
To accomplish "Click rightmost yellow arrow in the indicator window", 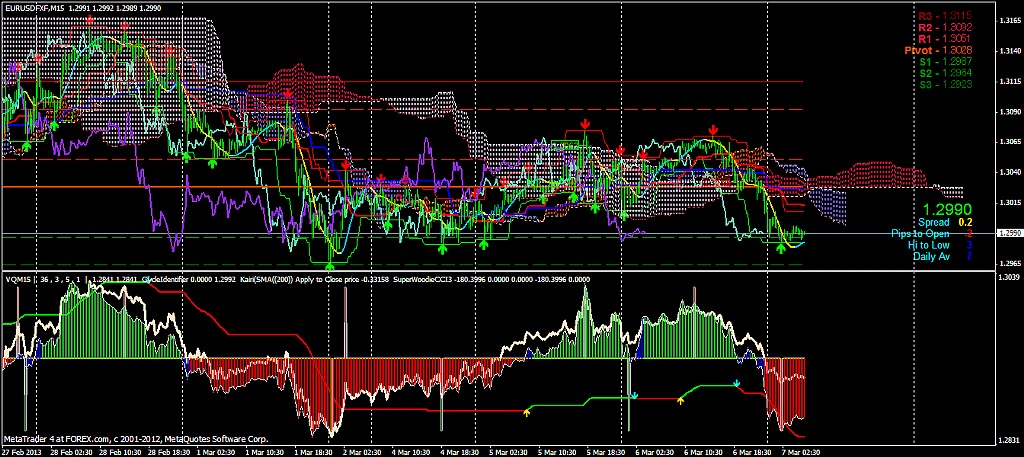I will pyautogui.click(x=681, y=400).
